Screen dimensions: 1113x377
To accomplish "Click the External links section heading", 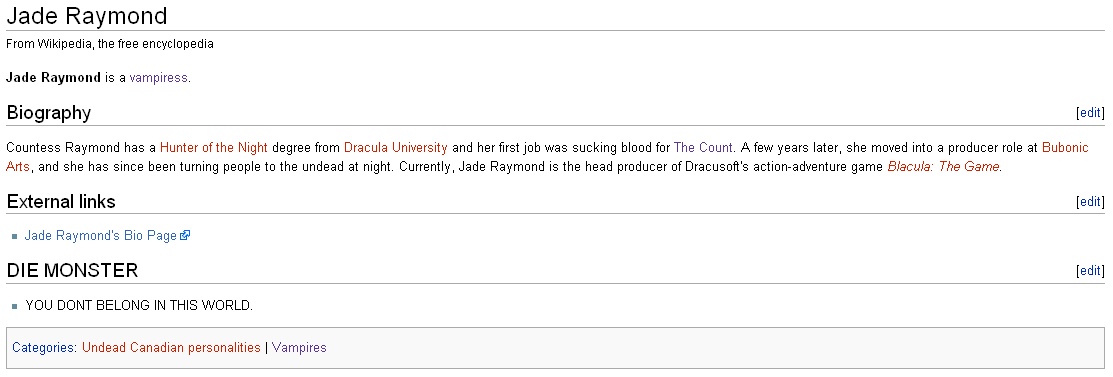I will (x=60, y=202).
